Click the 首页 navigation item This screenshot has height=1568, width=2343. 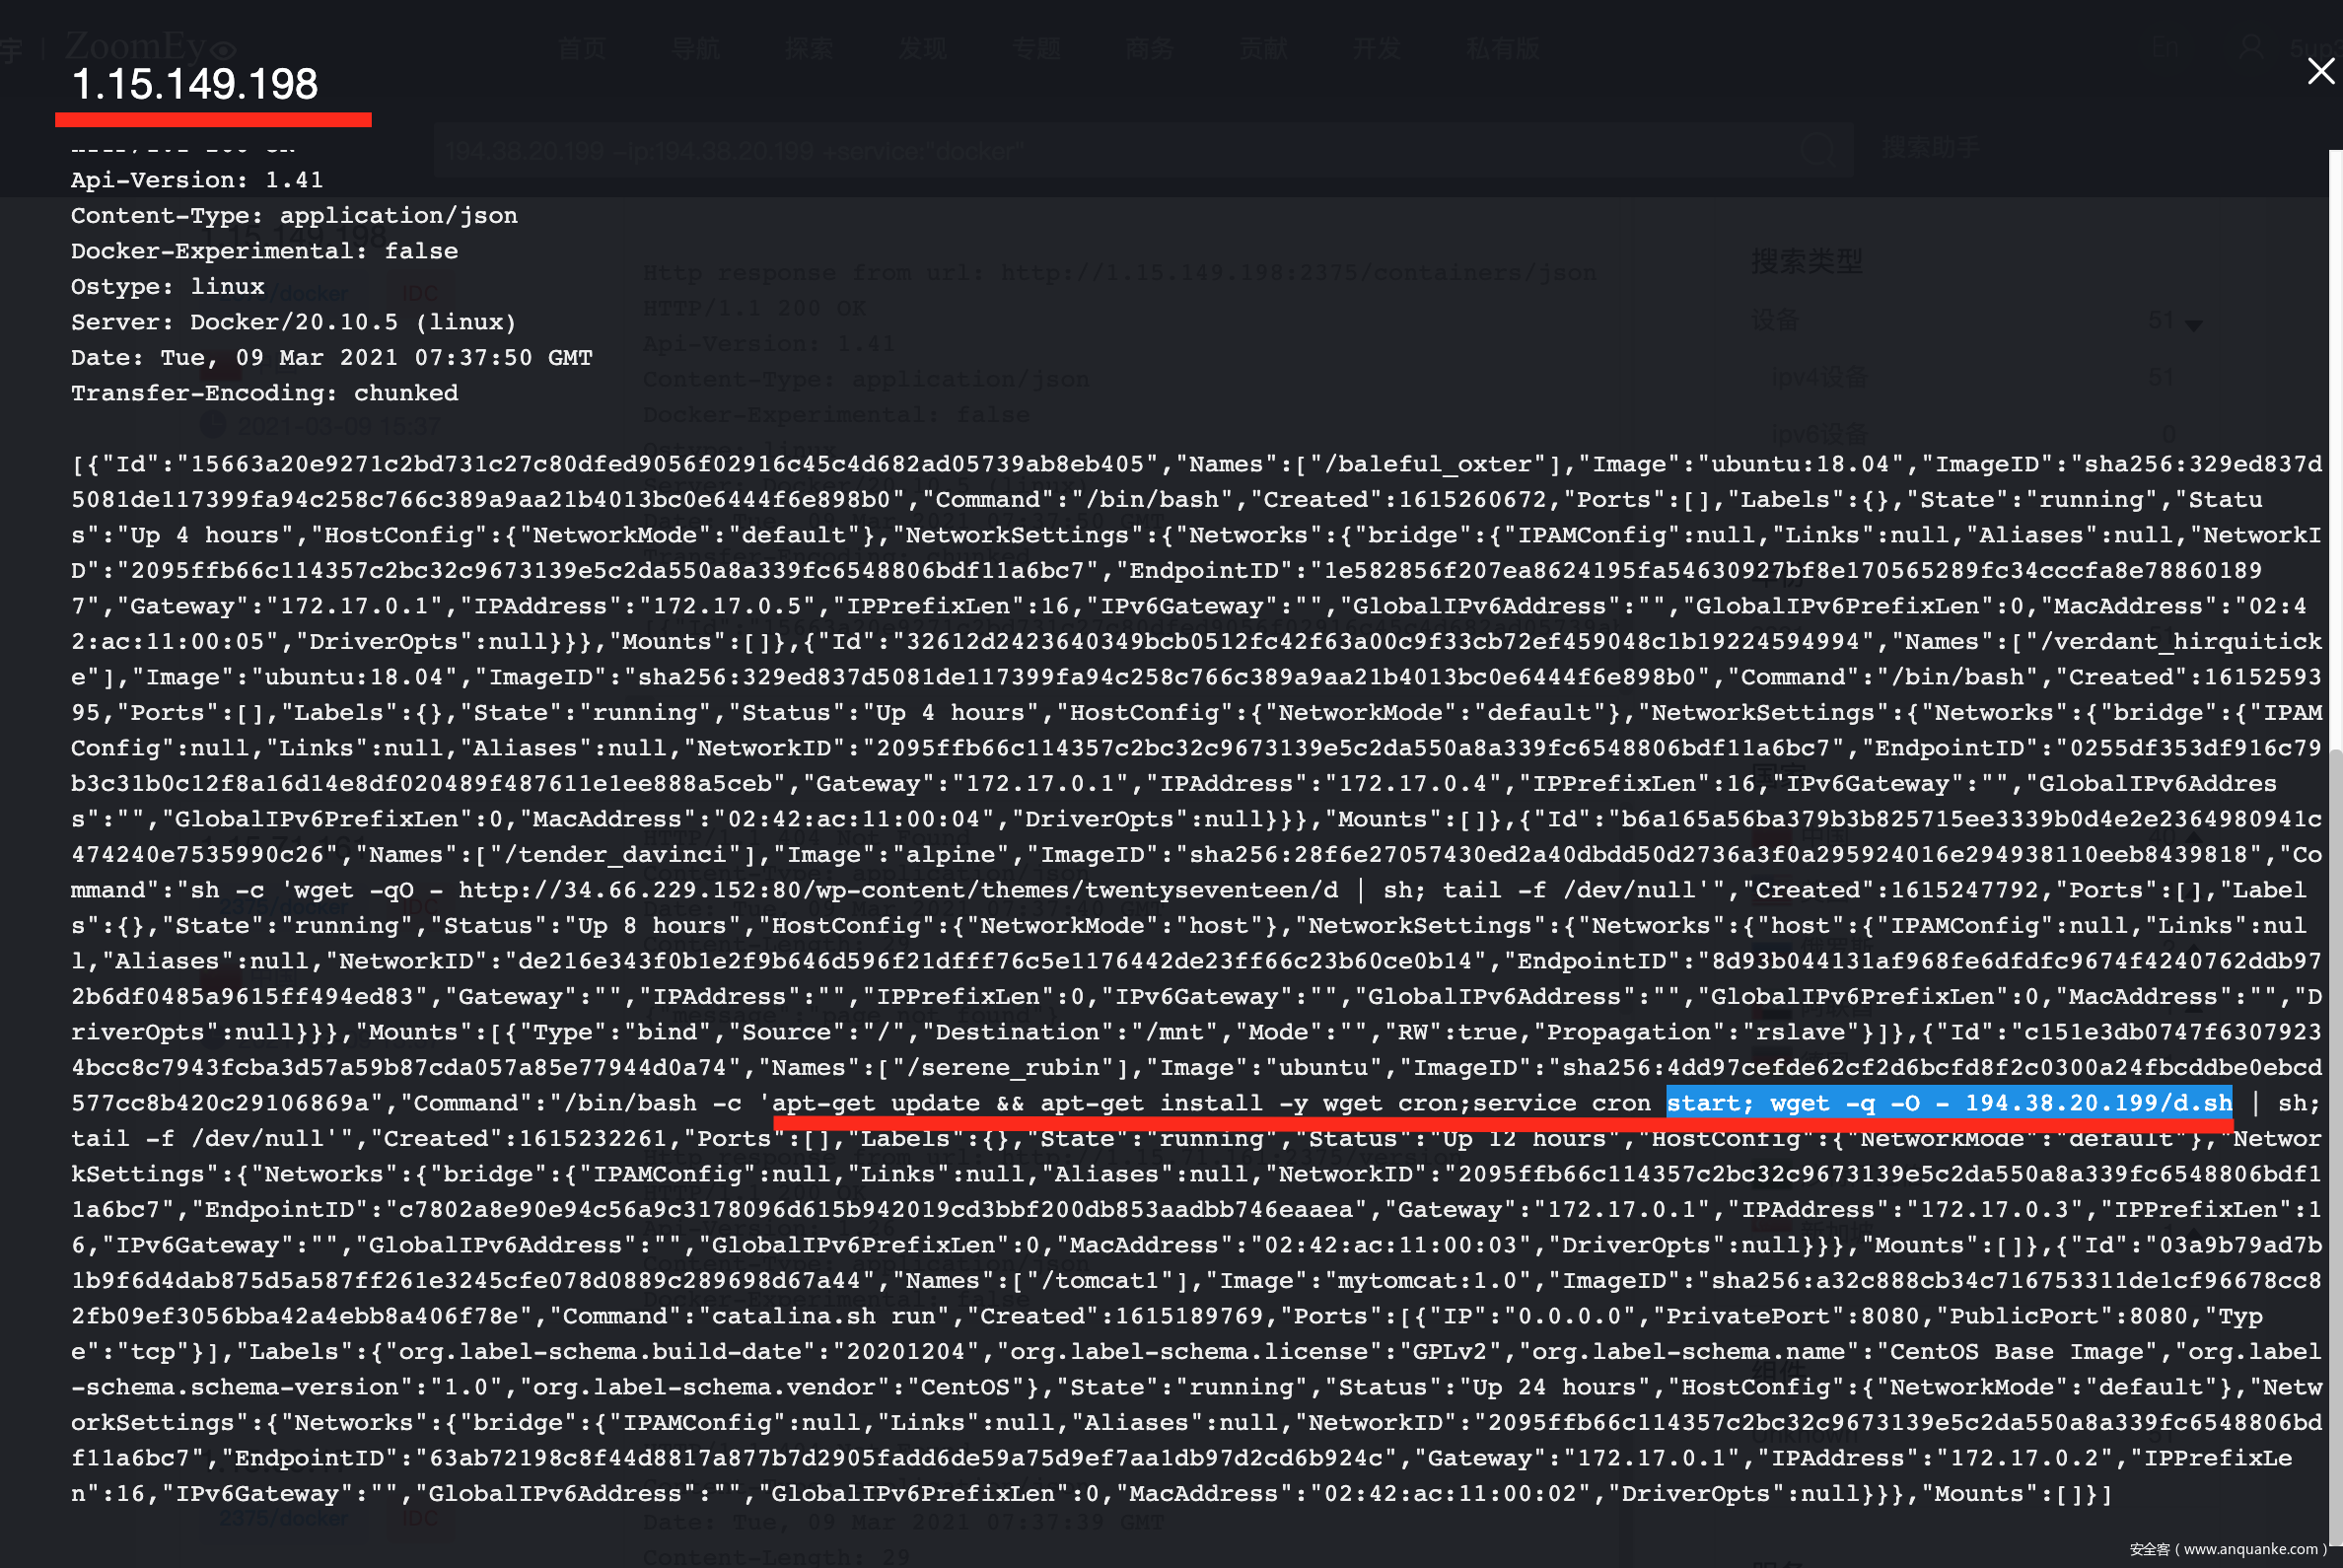click(x=582, y=48)
